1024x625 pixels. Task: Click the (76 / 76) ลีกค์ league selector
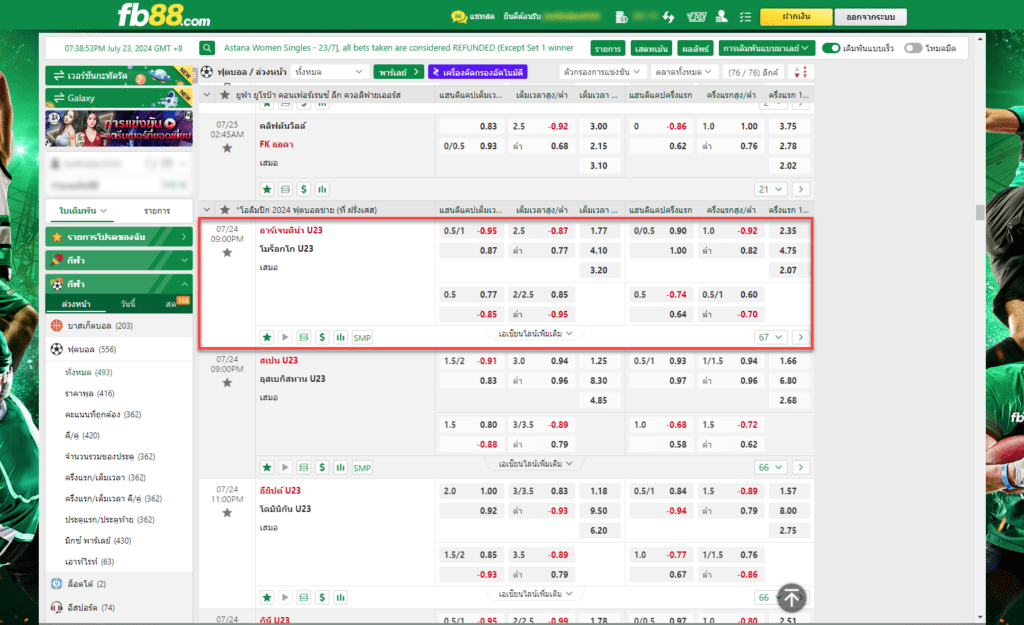753,72
